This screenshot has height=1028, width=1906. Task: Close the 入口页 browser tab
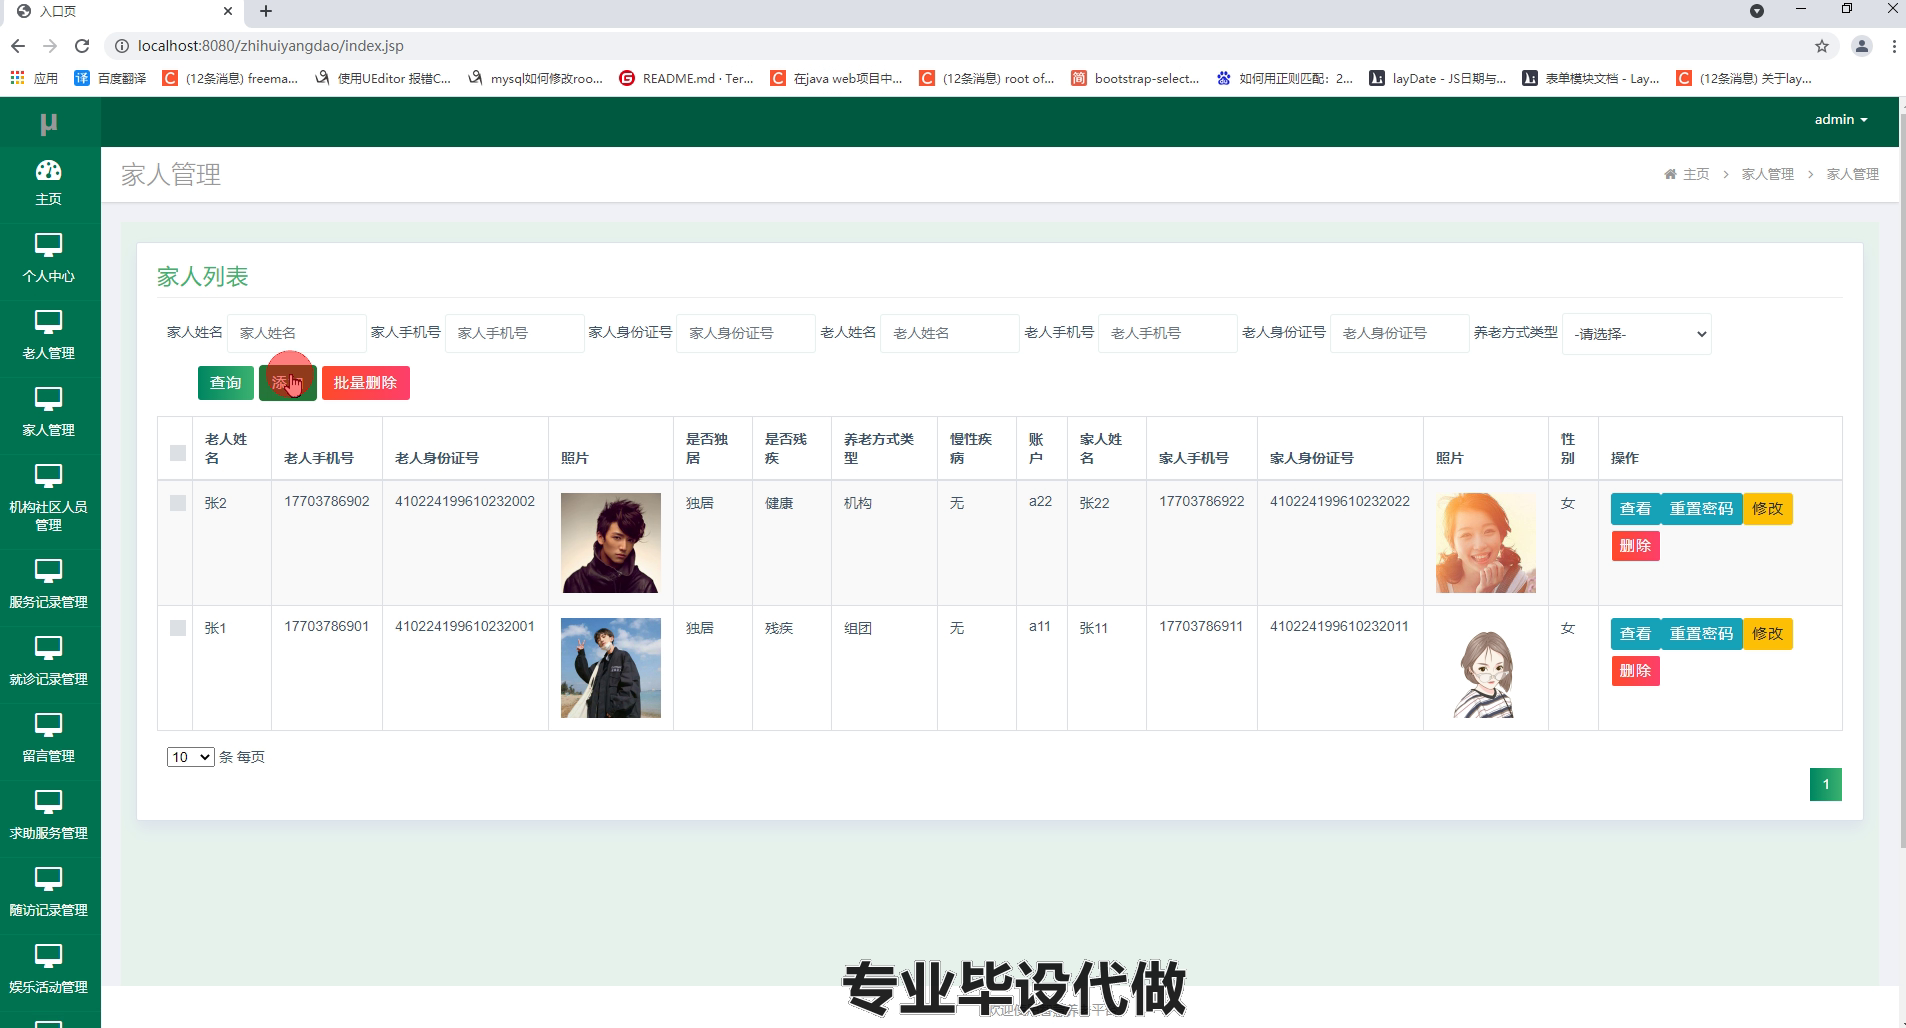(x=228, y=12)
